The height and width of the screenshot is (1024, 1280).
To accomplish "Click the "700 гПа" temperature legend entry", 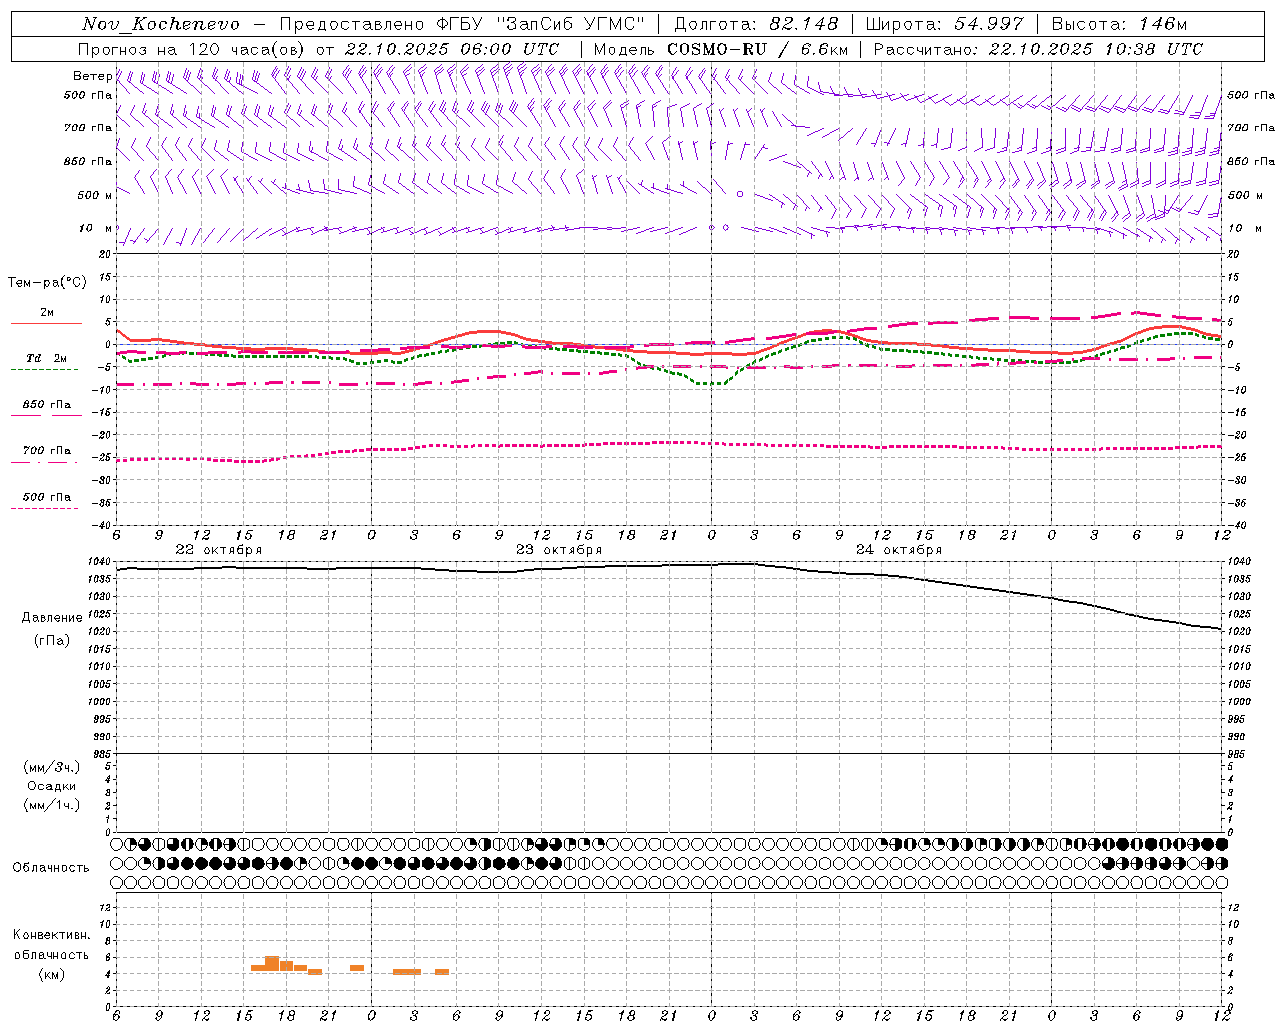I will [47, 451].
